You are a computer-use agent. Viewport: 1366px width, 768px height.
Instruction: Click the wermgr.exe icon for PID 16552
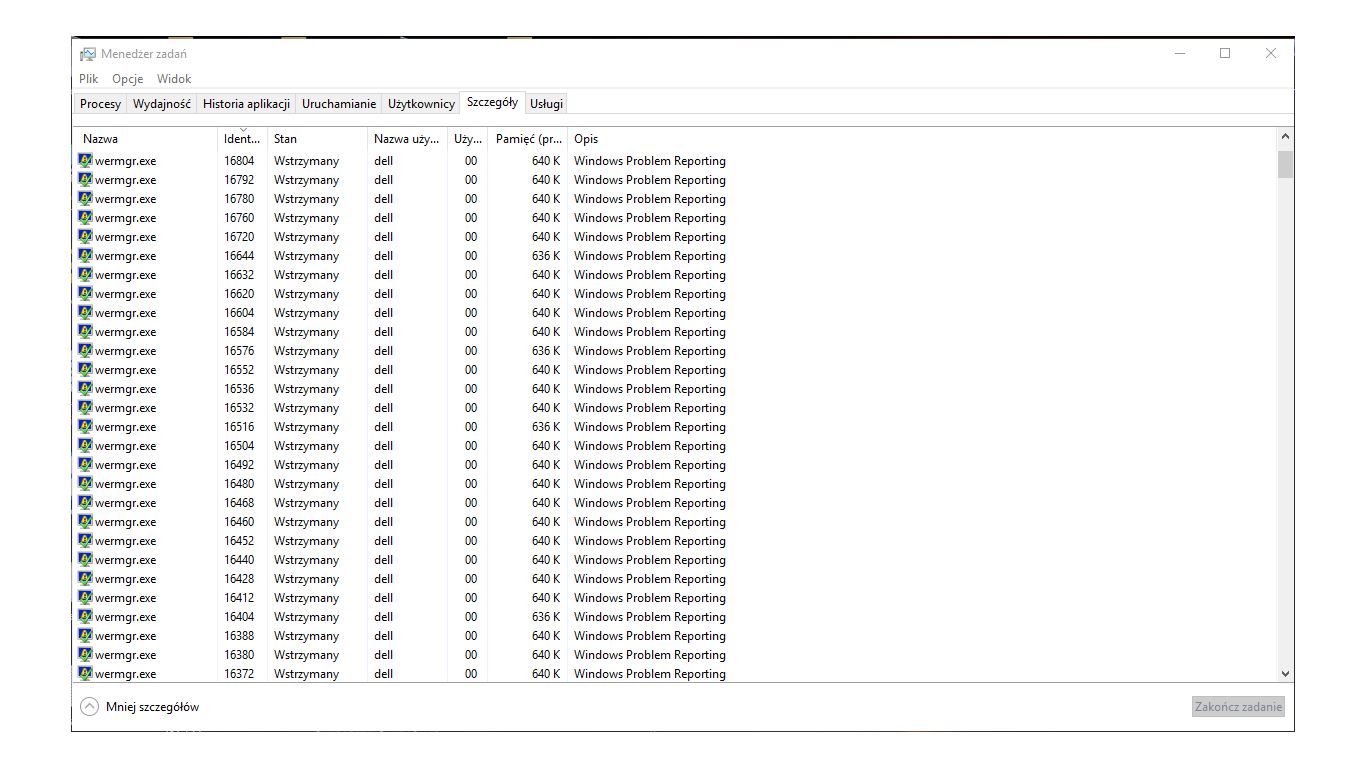click(x=85, y=369)
